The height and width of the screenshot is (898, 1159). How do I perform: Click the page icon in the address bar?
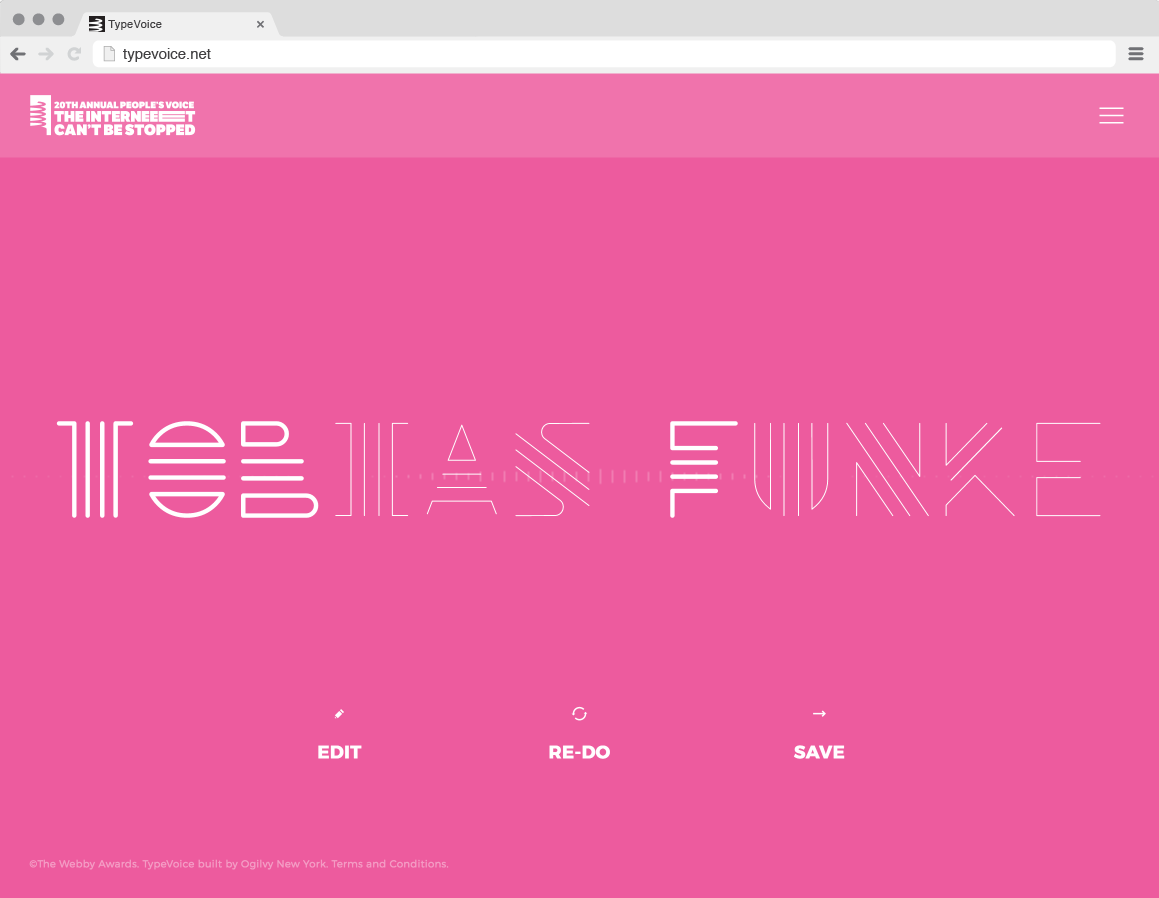tap(109, 54)
